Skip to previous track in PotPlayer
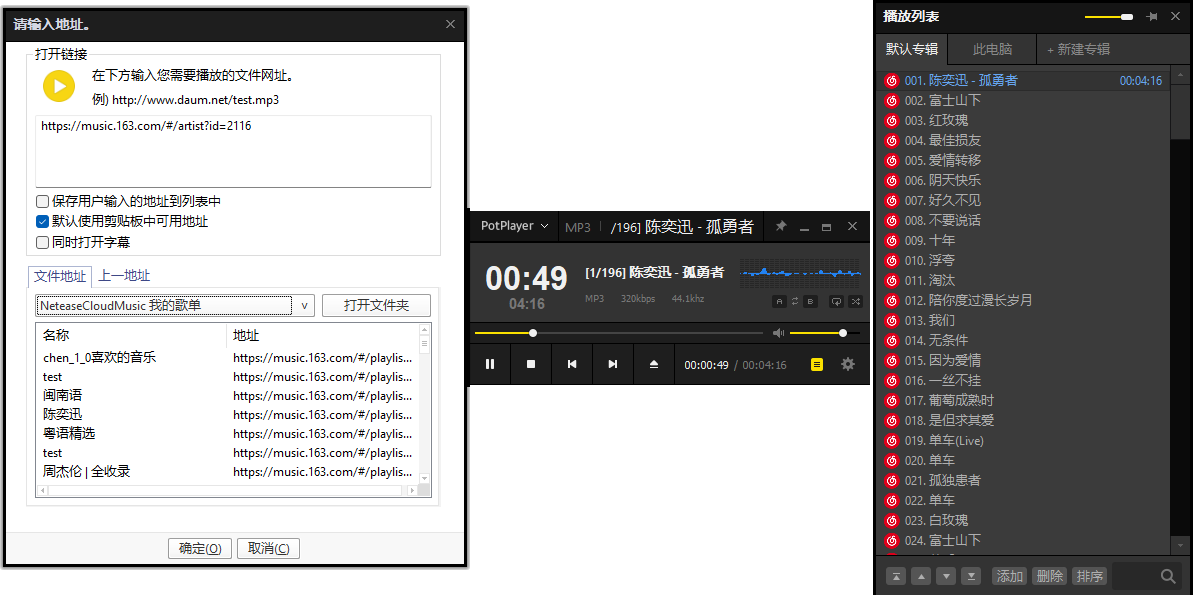The width and height of the screenshot is (1193, 595). (572, 364)
